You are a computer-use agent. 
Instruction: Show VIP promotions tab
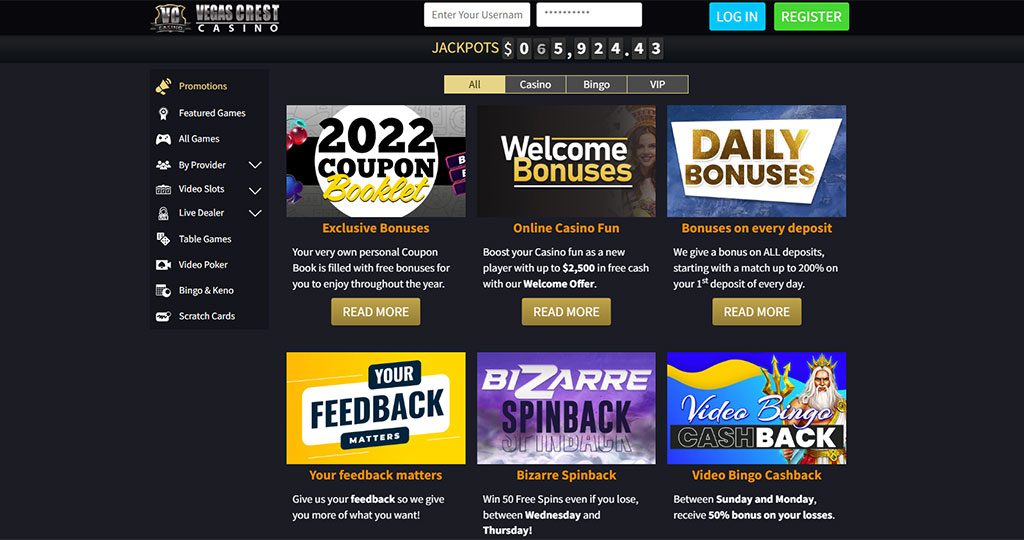[658, 84]
